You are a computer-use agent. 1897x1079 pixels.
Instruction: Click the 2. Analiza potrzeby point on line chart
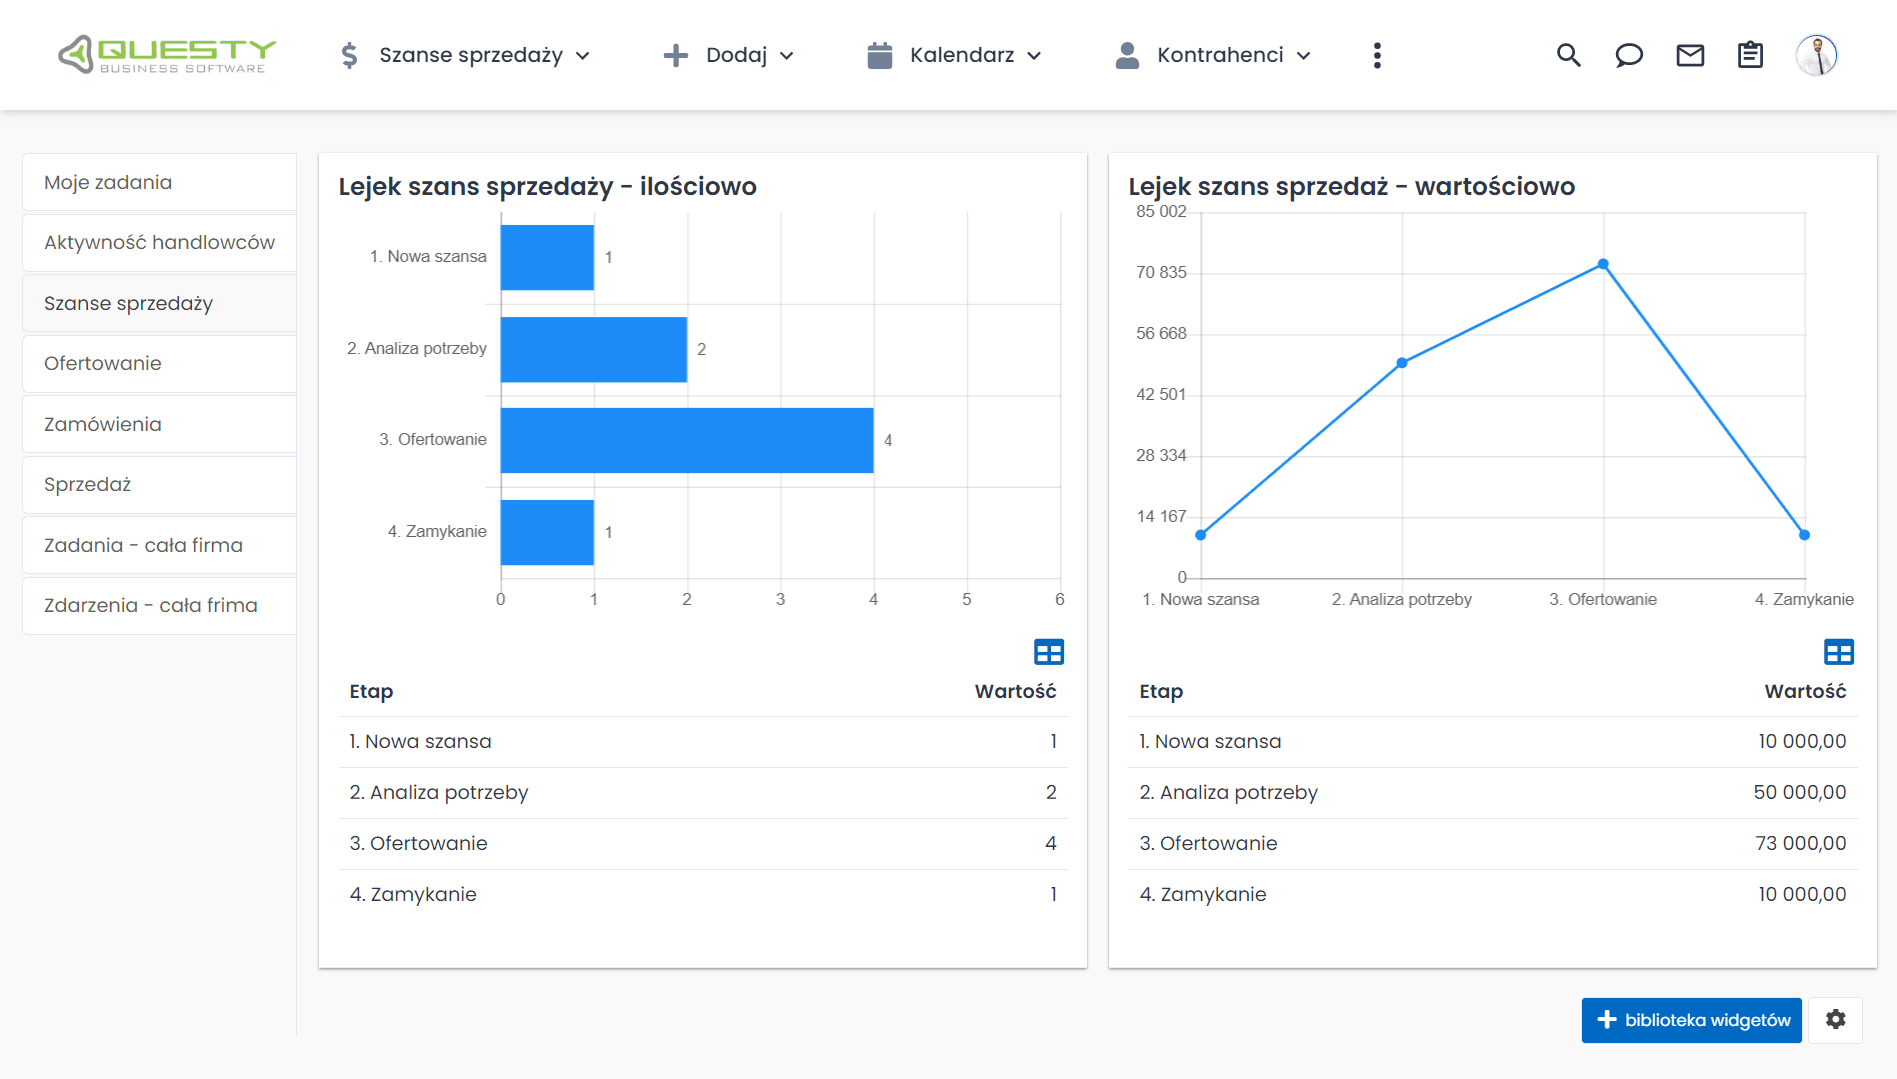tap(1402, 363)
